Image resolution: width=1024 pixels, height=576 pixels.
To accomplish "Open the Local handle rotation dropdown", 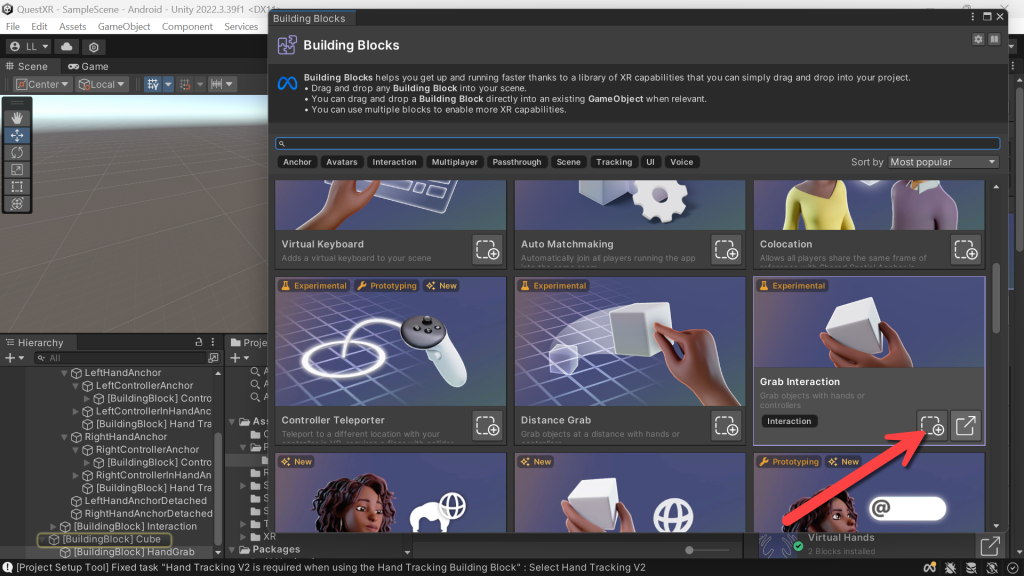I will click(x=101, y=84).
